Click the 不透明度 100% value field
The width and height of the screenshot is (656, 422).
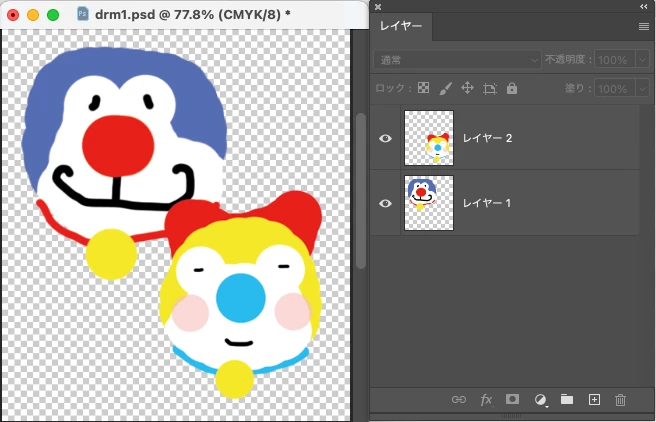(x=615, y=60)
